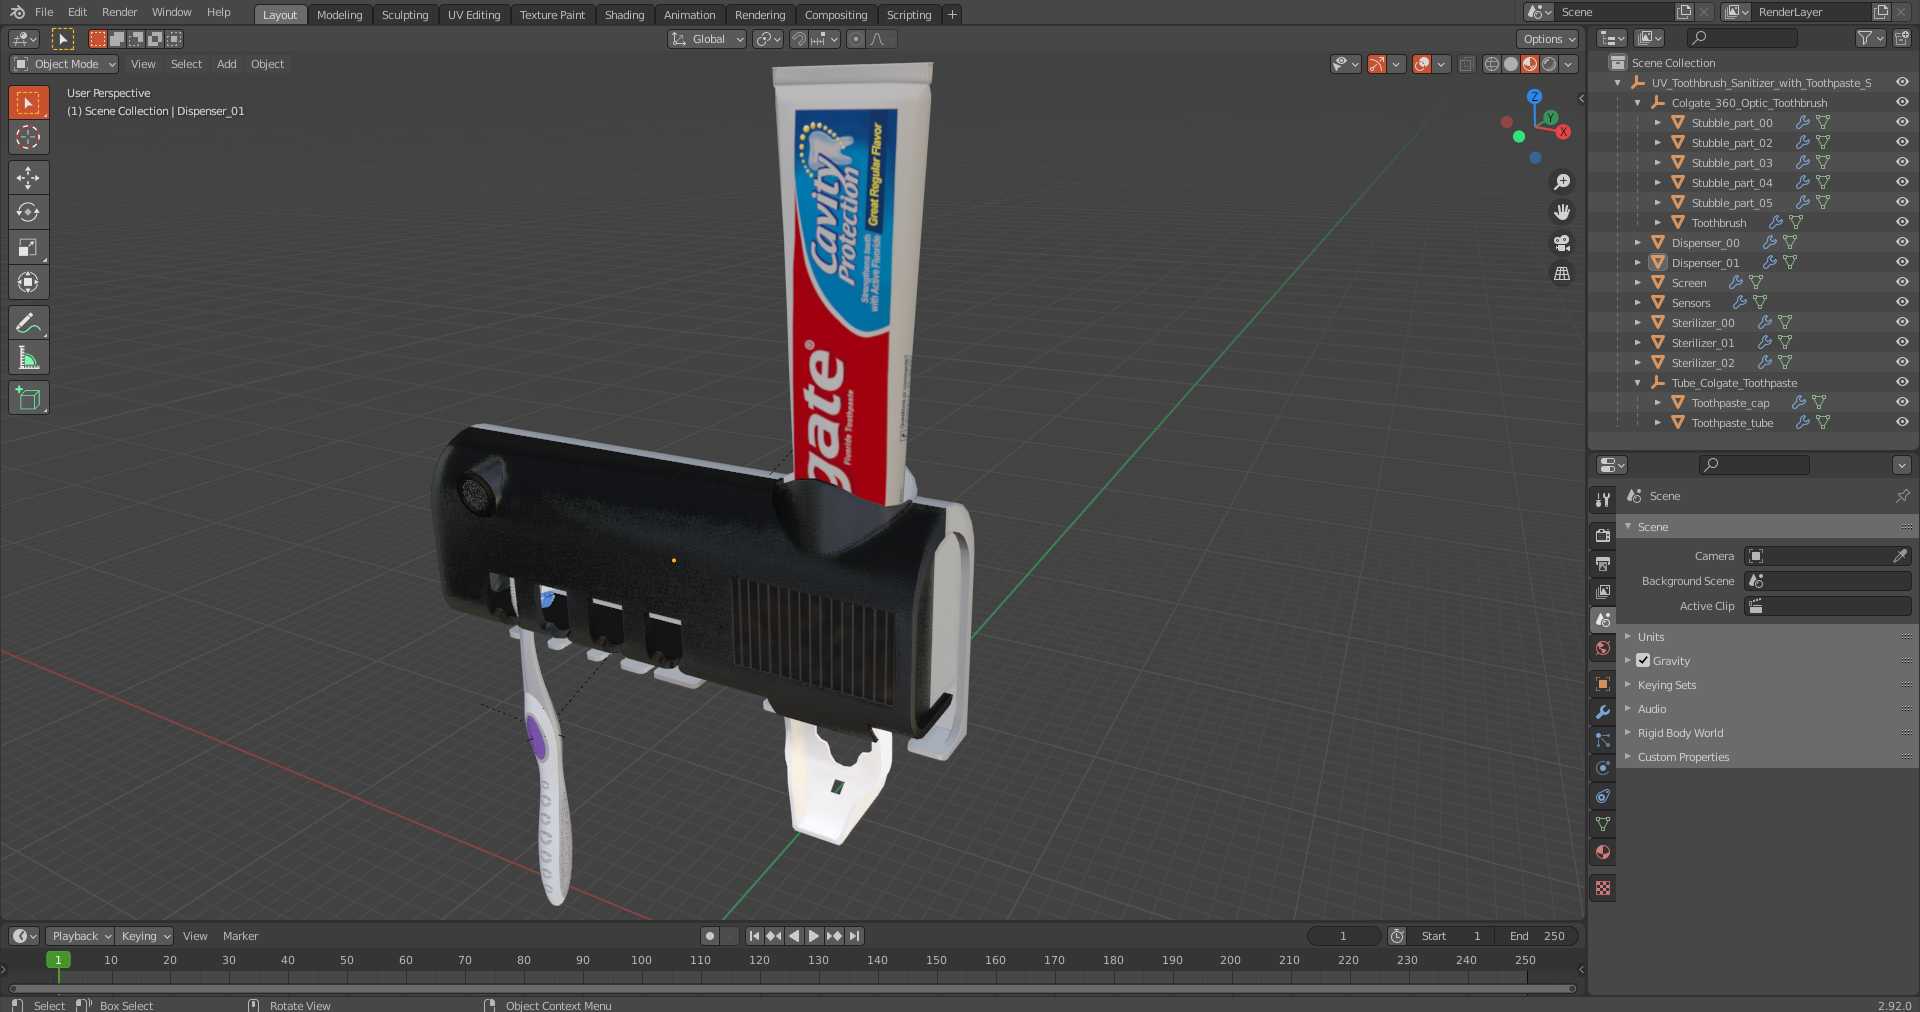Jump to the last frame
The height and width of the screenshot is (1012, 1920).
point(854,936)
